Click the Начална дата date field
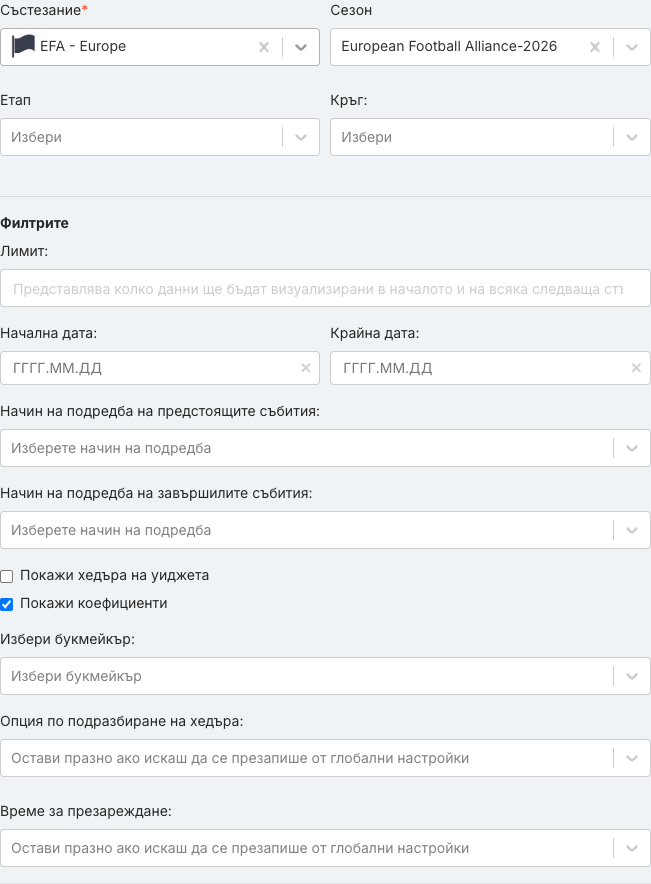651x884 pixels. tap(160, 368)
